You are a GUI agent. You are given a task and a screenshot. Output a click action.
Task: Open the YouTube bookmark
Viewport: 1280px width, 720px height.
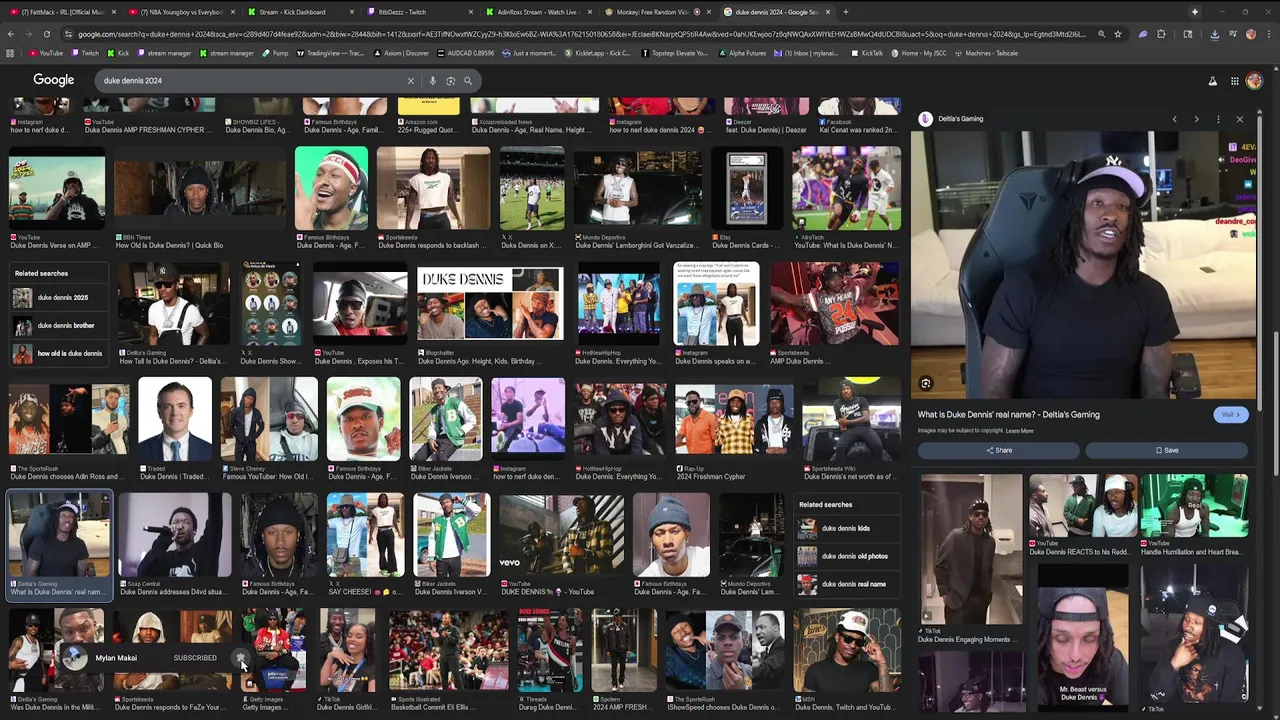(x=46, y=53)
